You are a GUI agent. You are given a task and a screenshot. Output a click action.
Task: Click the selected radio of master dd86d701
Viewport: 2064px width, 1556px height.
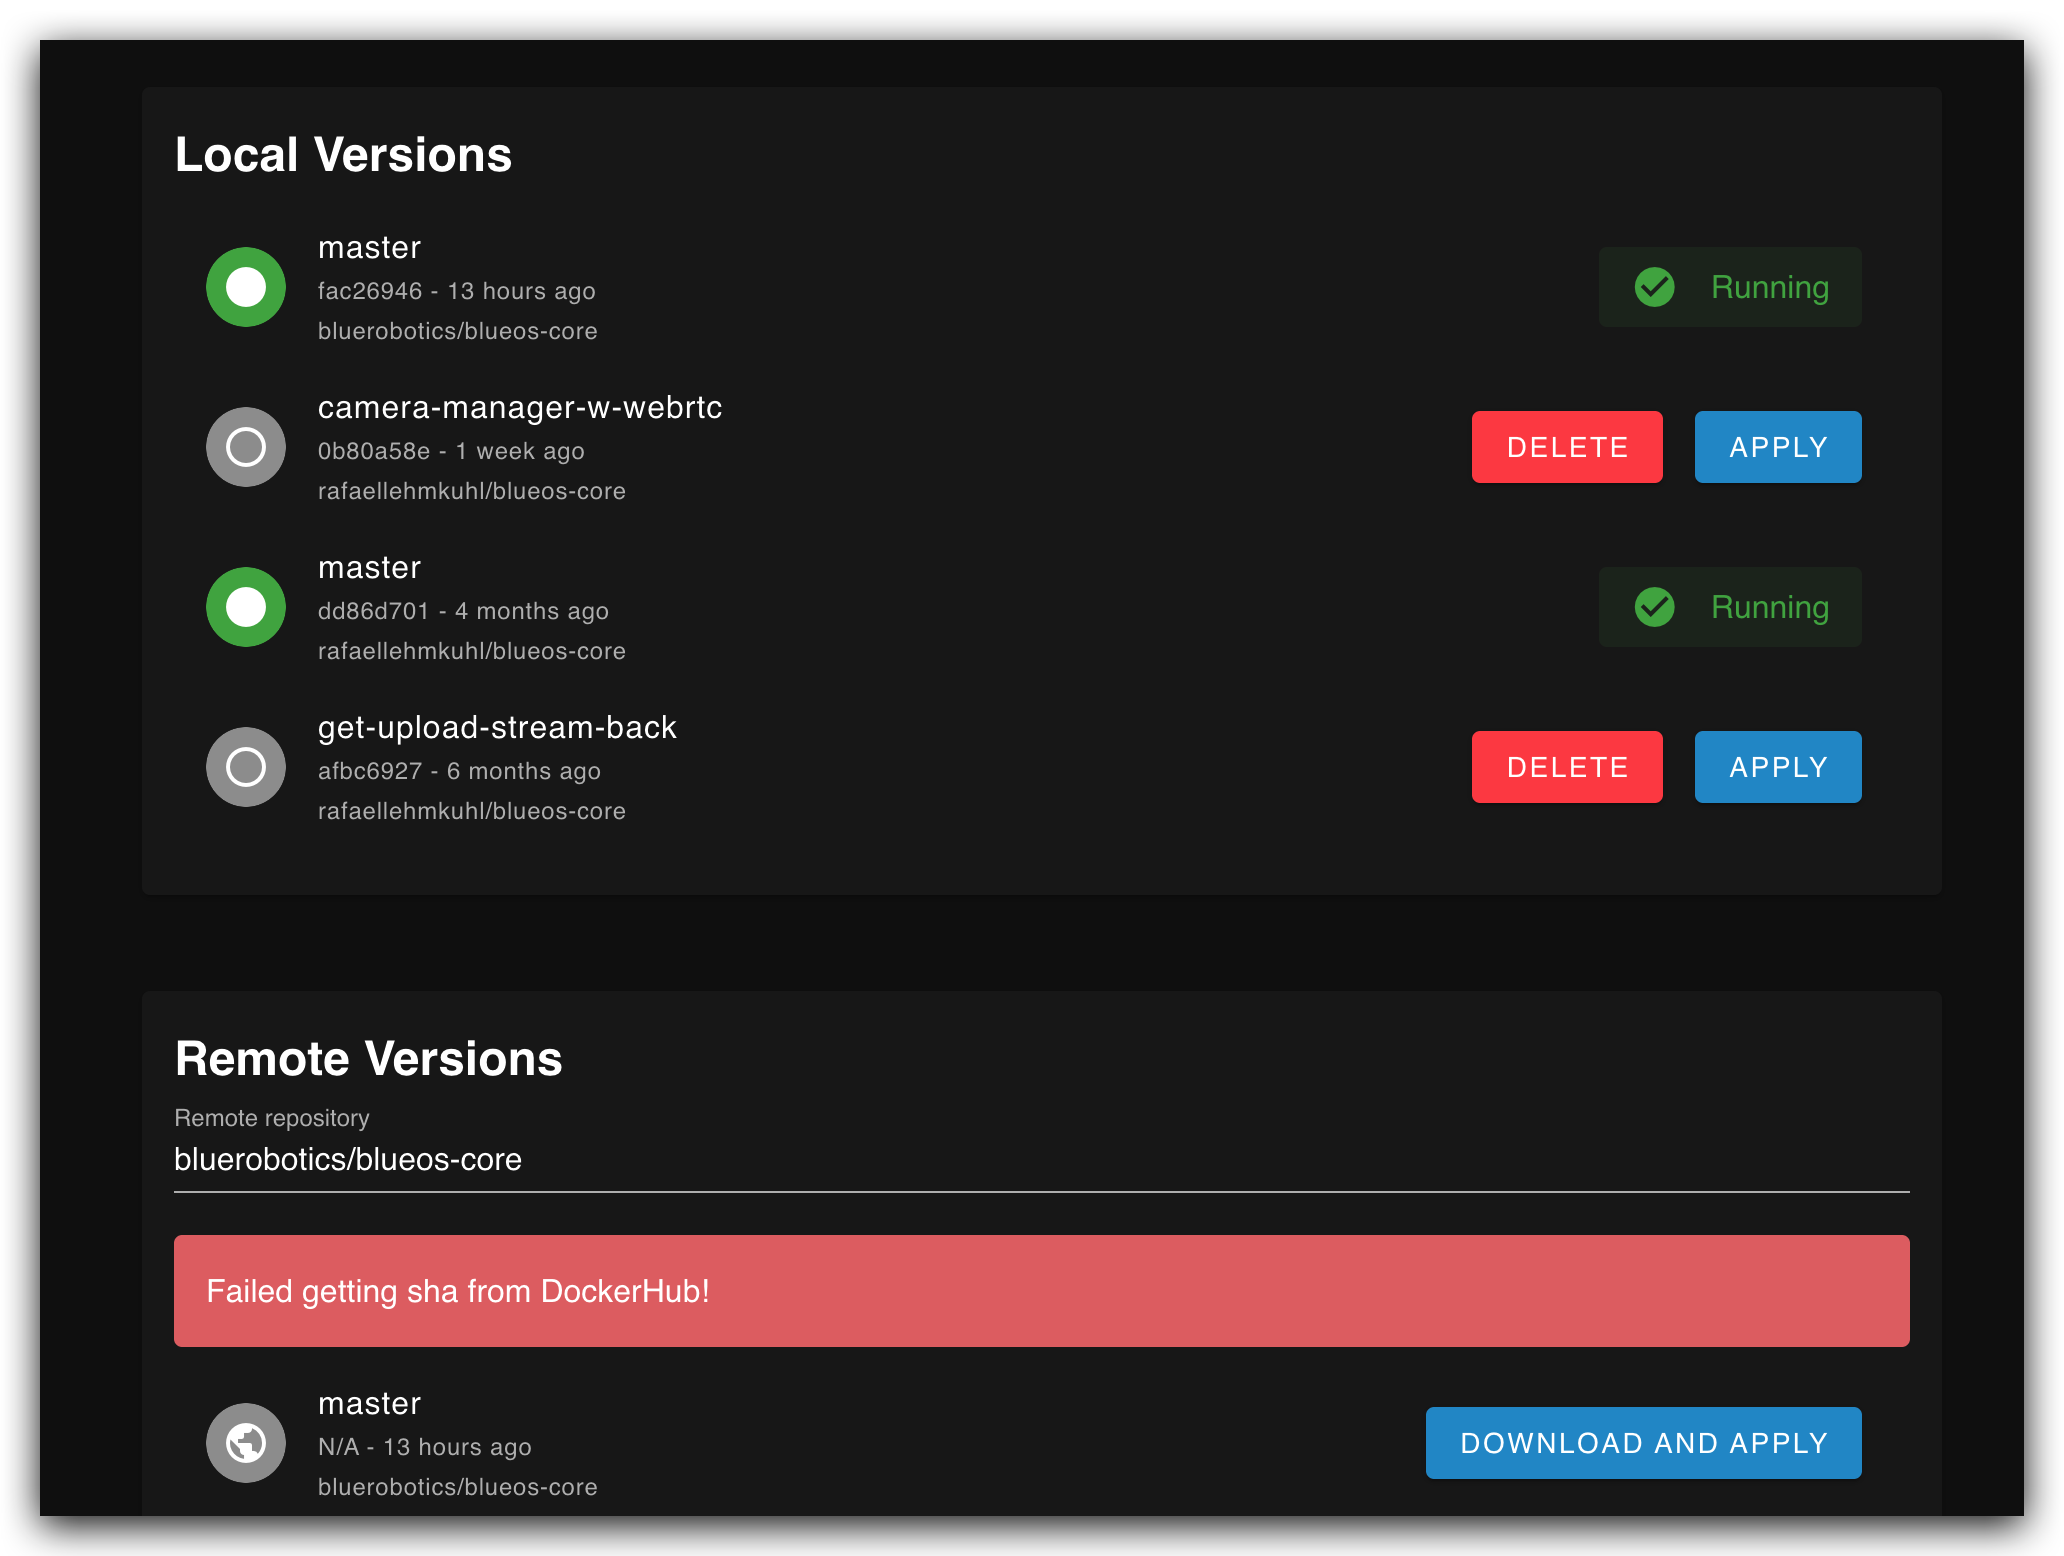(x=246, y=607)
